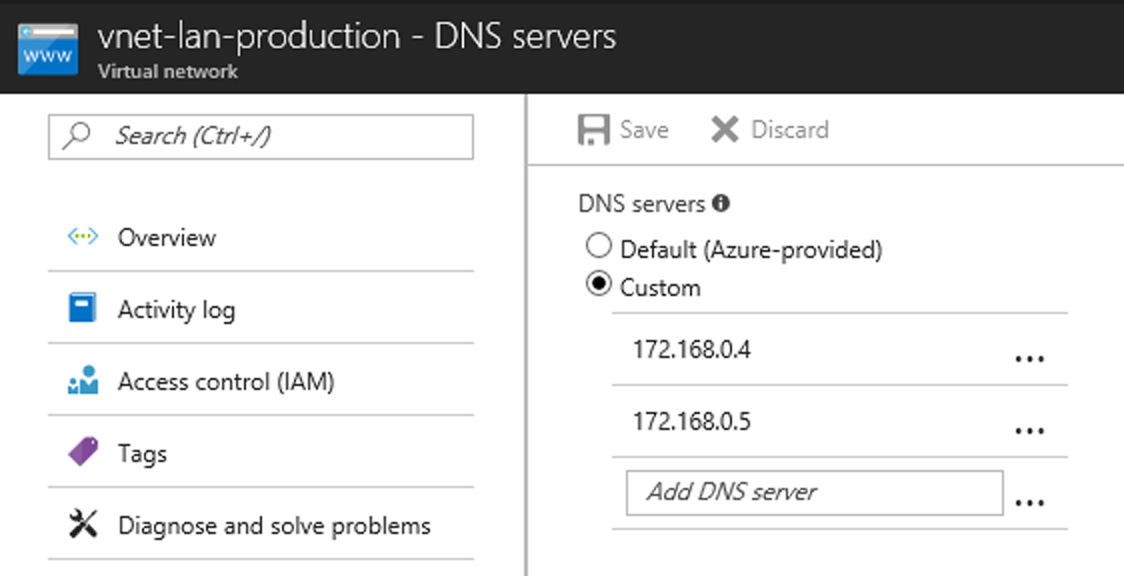
Task: Click the virtual network www icon
Action: (x=48, y=49)
